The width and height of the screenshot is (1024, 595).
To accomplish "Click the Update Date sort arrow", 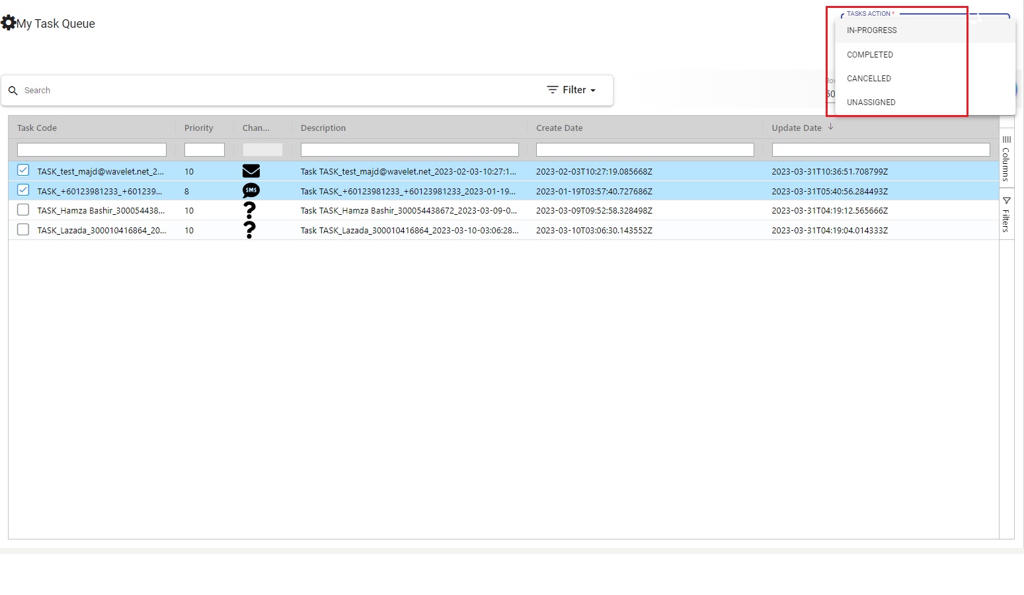I will 831,127.
